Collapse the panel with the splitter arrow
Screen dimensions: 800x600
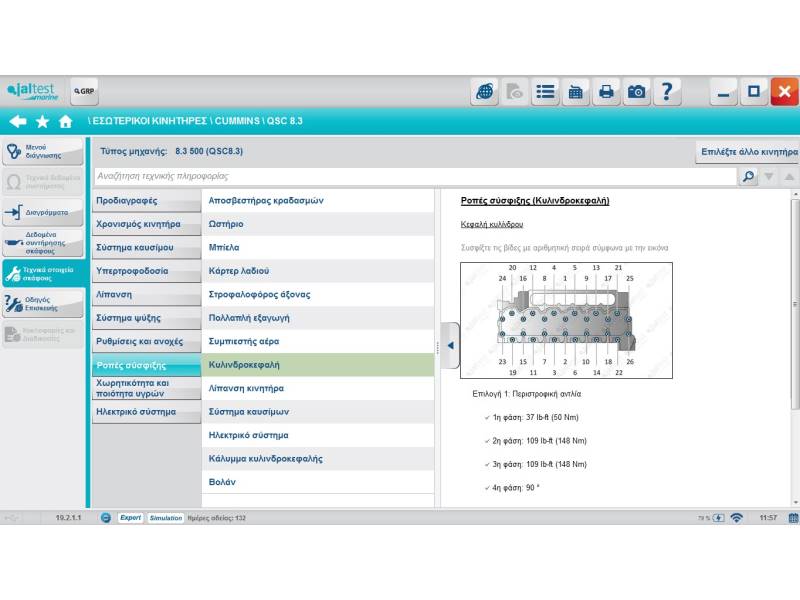(450, 345)
